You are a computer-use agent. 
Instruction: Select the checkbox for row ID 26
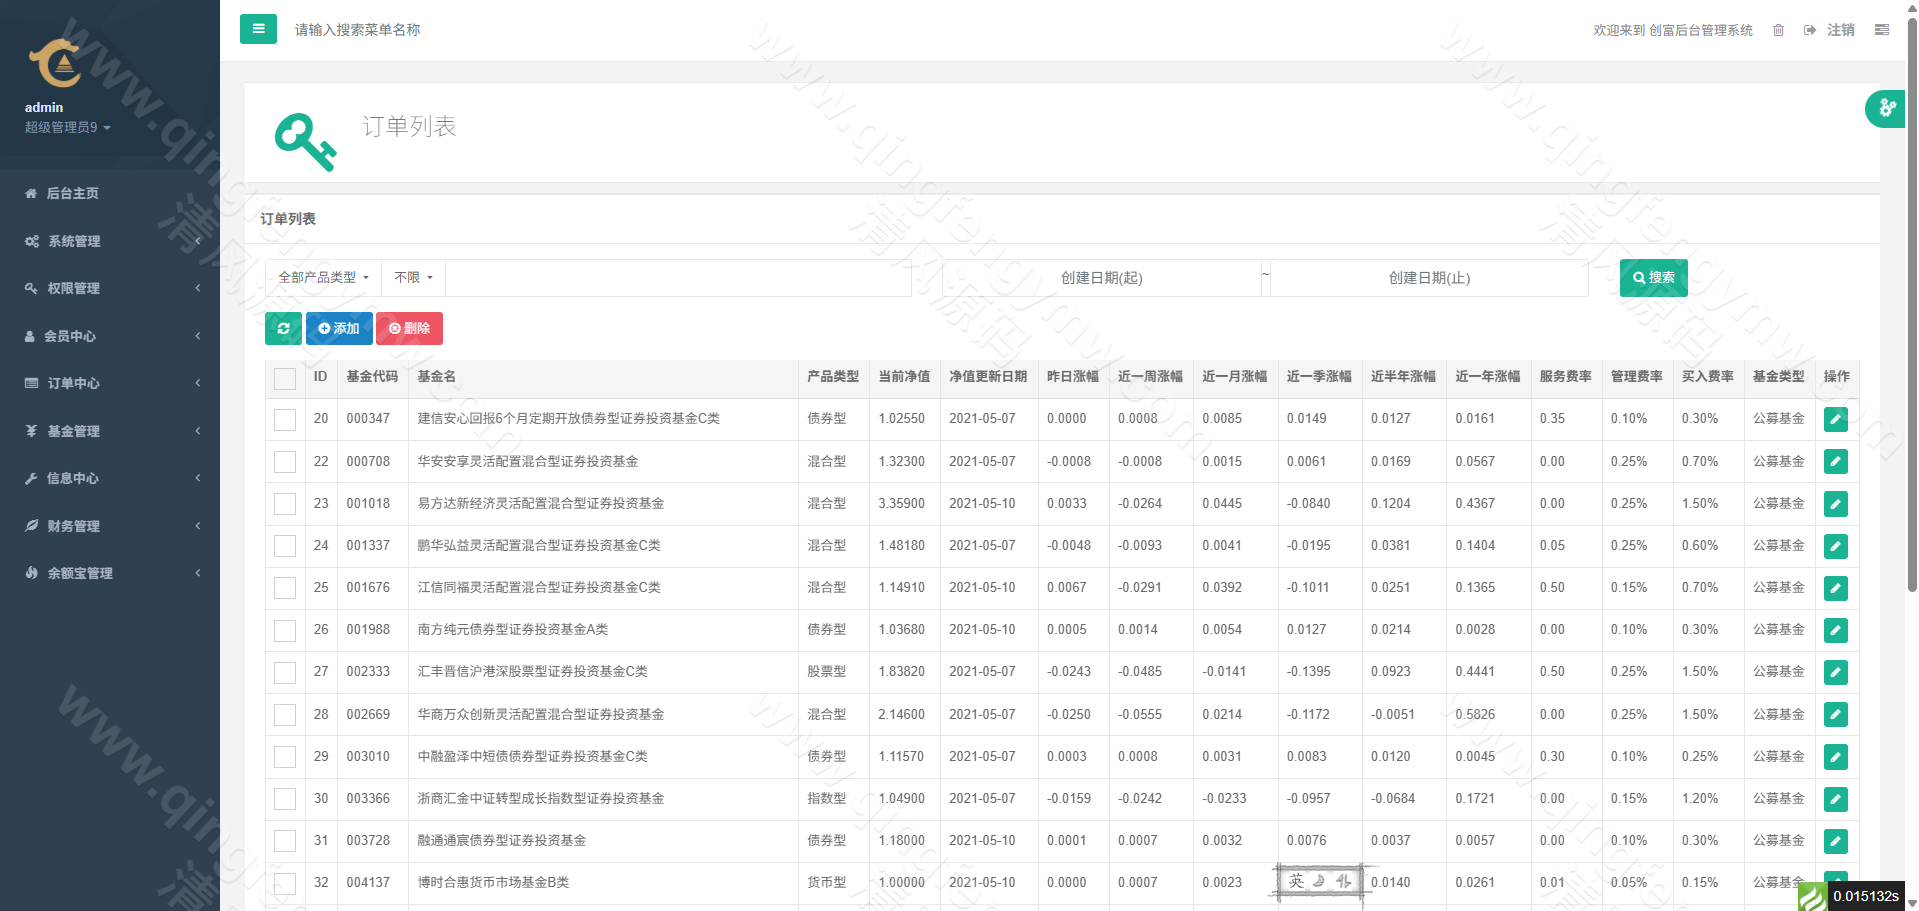point(285,630)
